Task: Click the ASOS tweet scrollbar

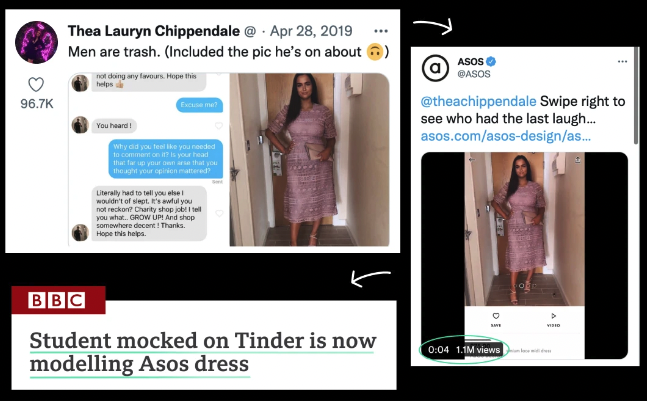Action: [636, 96]
